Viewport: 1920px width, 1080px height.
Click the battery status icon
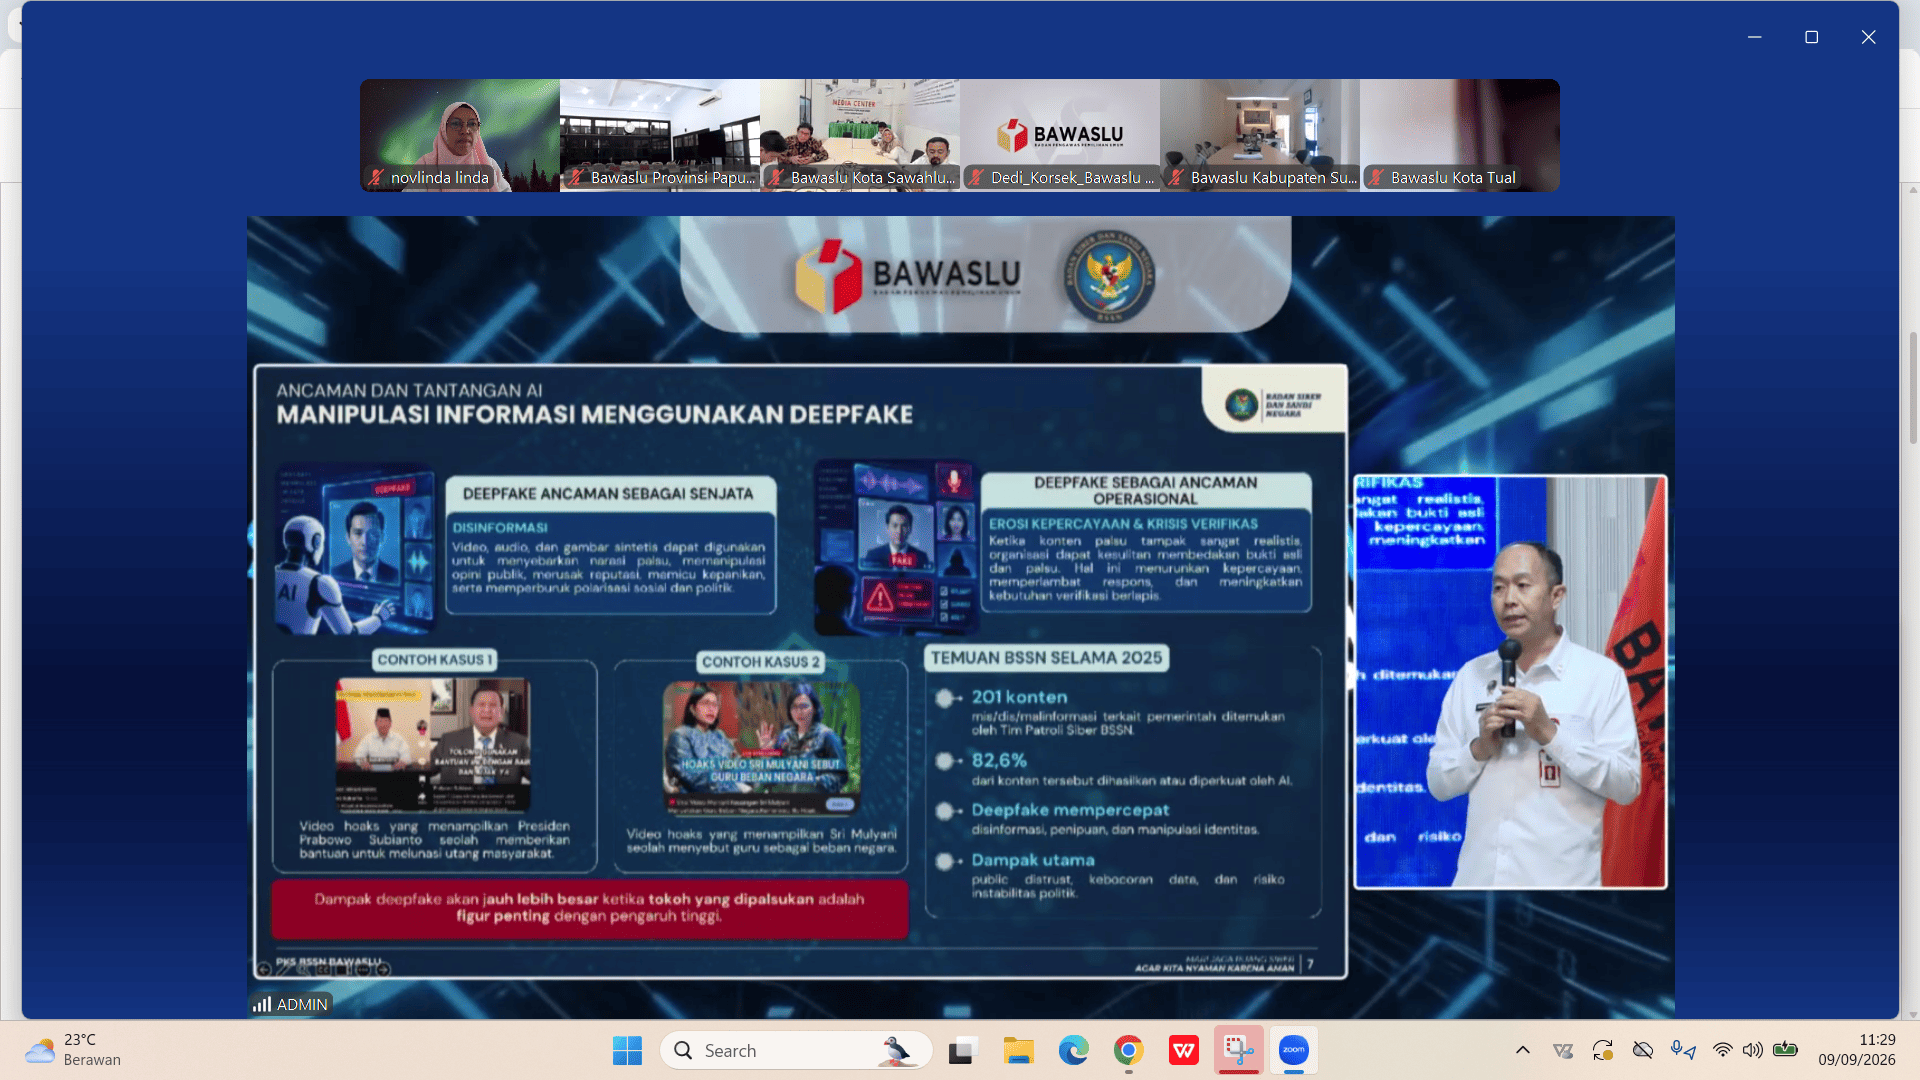click(x=1785, y=1050)
